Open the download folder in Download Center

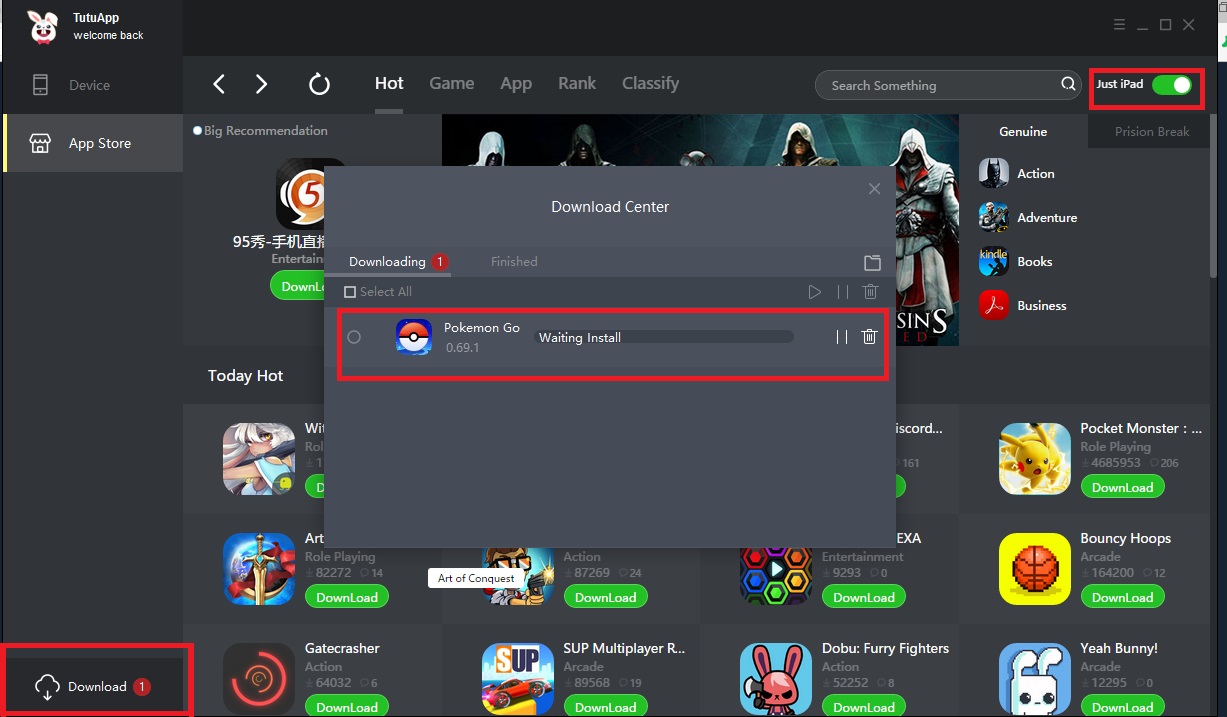[872, 262]
